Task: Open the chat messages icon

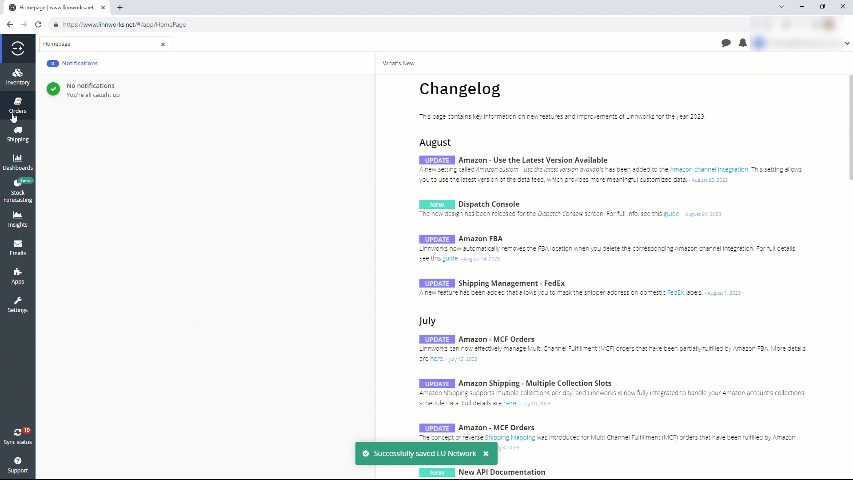Action: tap(726, 43)
